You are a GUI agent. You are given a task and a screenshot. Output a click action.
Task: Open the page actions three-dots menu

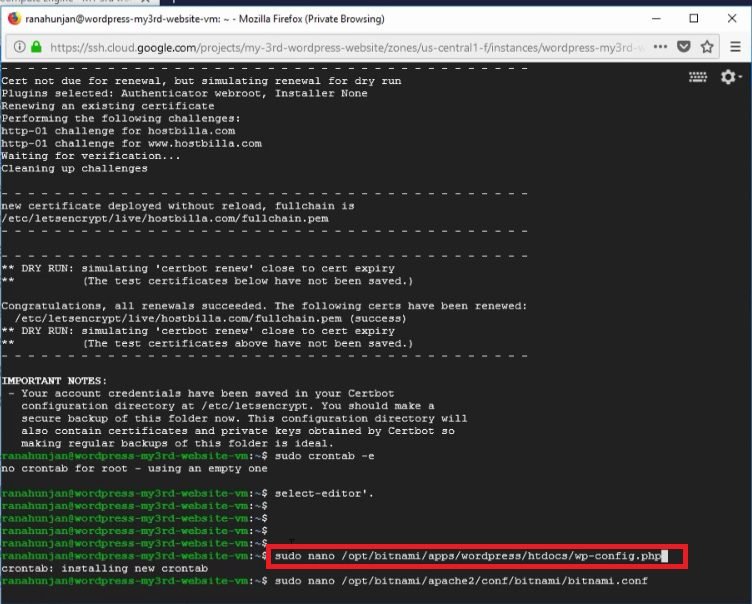click(660, 47)
